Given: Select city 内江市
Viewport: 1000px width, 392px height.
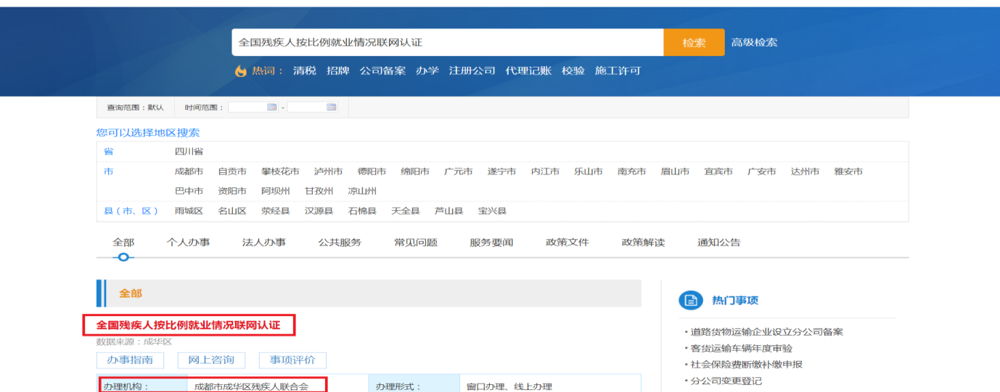Looking at the screenshot, I should [545, 171].
